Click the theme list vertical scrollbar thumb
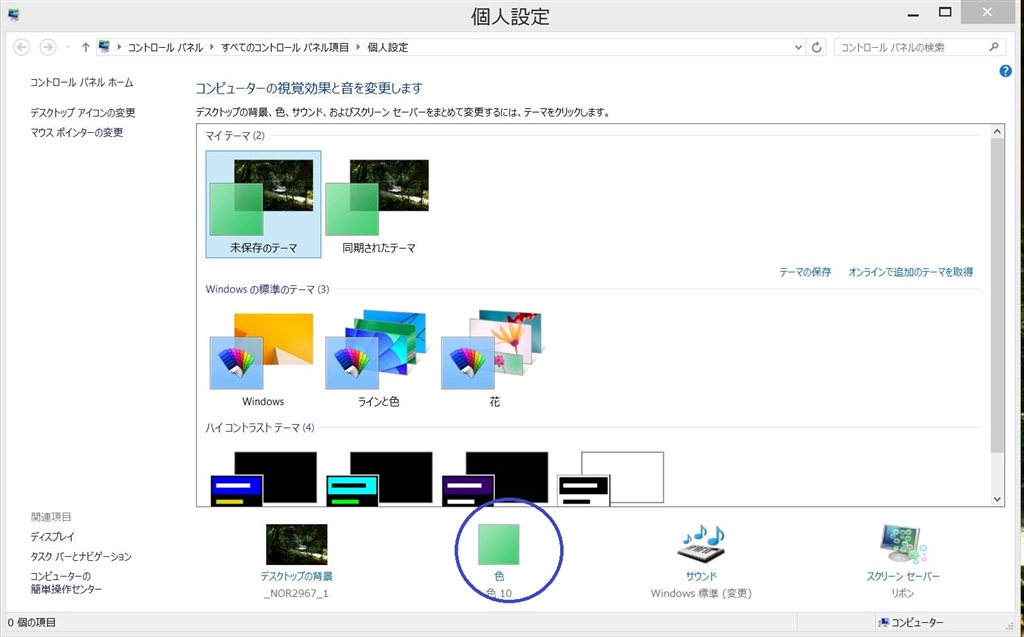1024x637 pixels. (x=997, y=295)
